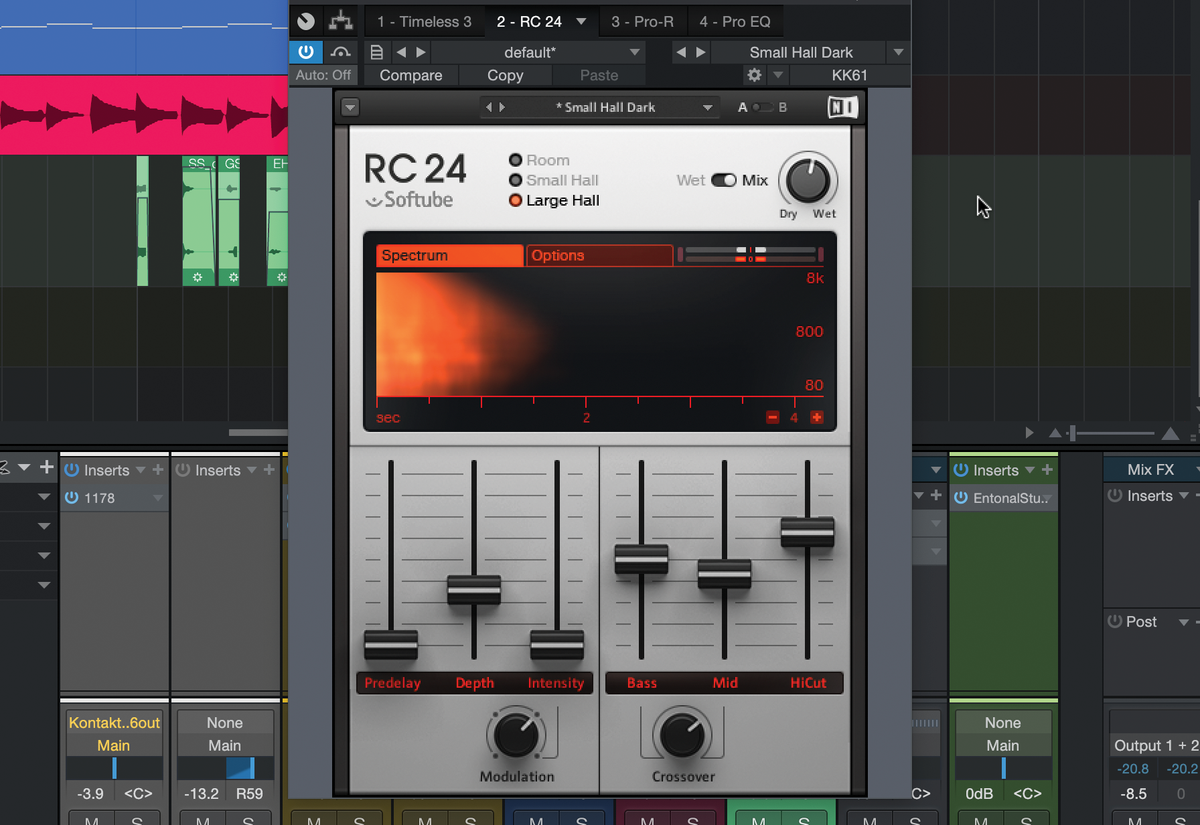This screenshot has width=1200, height=825.
Task: Click the Copy button
Action: (x=505, y=75)
